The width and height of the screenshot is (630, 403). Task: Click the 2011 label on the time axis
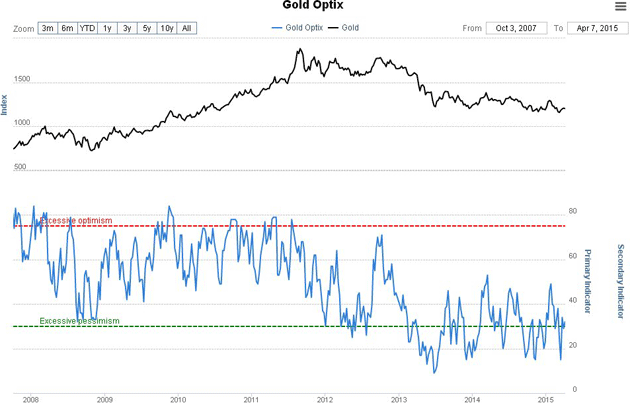tap(252, 399)
